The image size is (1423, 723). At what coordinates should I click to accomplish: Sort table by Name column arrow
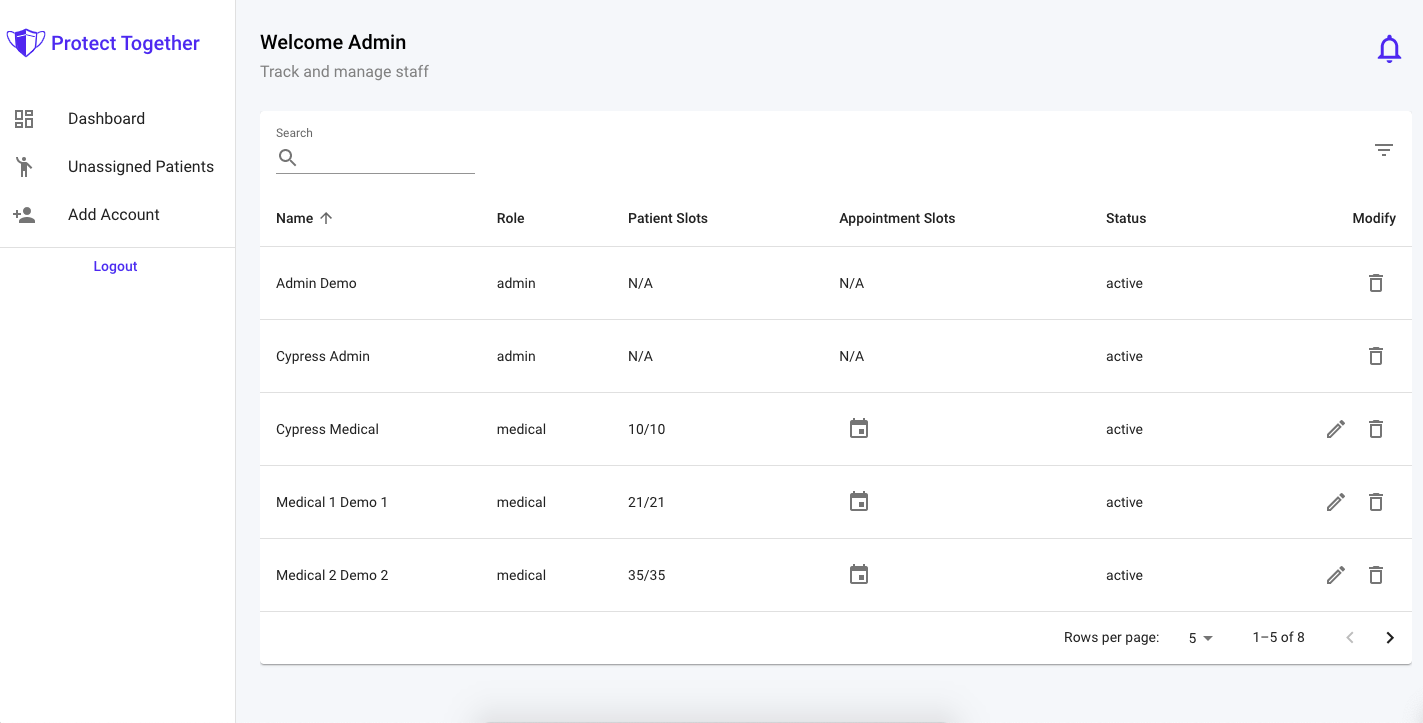pyautogui.click(x=326, y=218)
